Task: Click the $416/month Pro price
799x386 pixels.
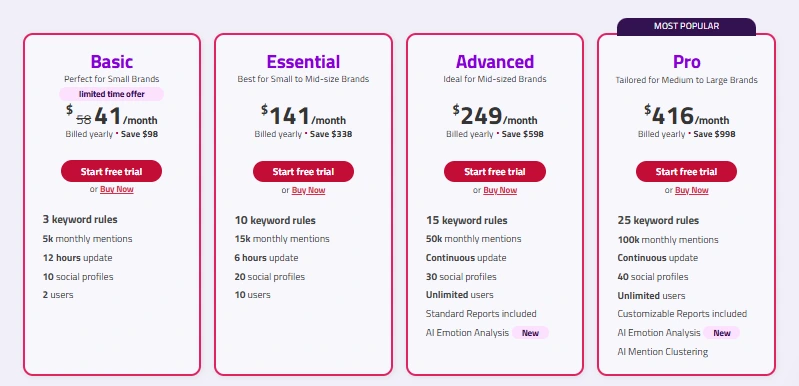Action: [686, 116]
